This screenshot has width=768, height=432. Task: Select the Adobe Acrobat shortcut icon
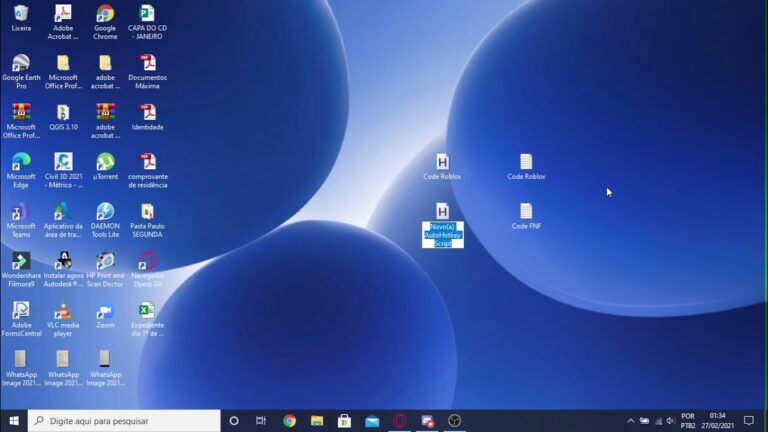coord(63,13)
